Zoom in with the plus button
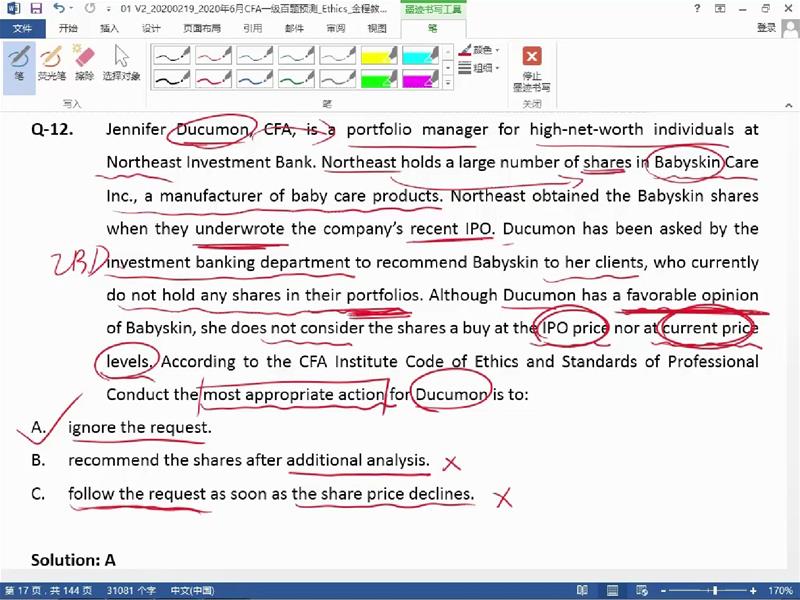Viewport: 800px width, 600px height. pos(753,591)
